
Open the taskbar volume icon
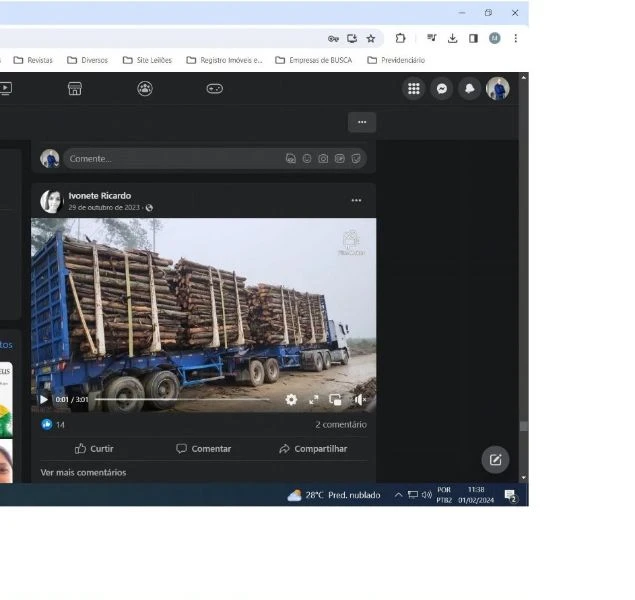[426, 495]
